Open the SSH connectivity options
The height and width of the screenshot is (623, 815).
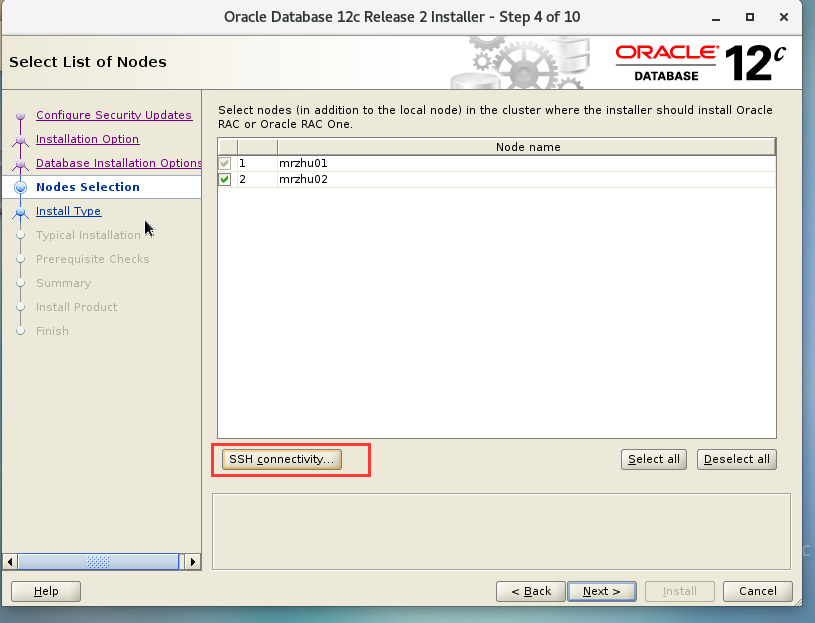click(x=282, y=459)
